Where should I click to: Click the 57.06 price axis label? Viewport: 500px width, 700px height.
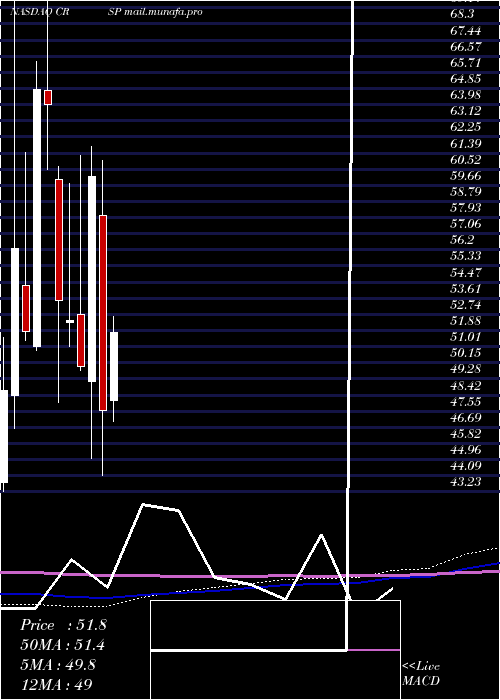[466, 224]
